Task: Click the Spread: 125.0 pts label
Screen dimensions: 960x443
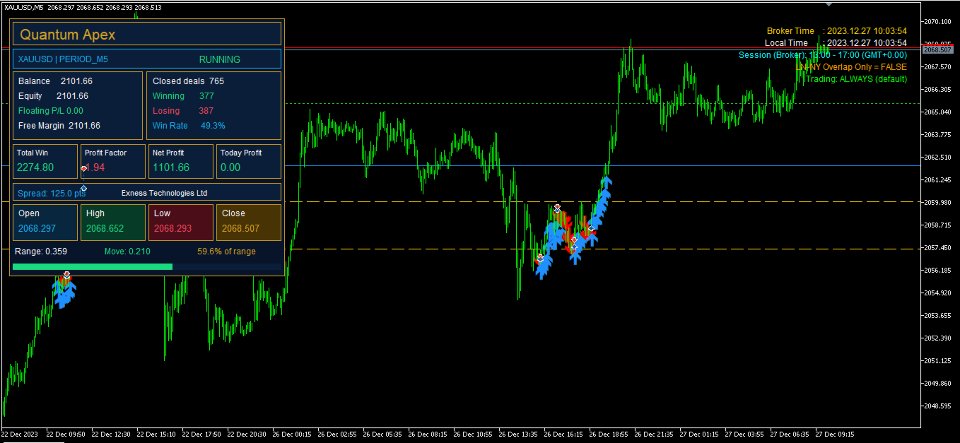Action: click(51, 193)
